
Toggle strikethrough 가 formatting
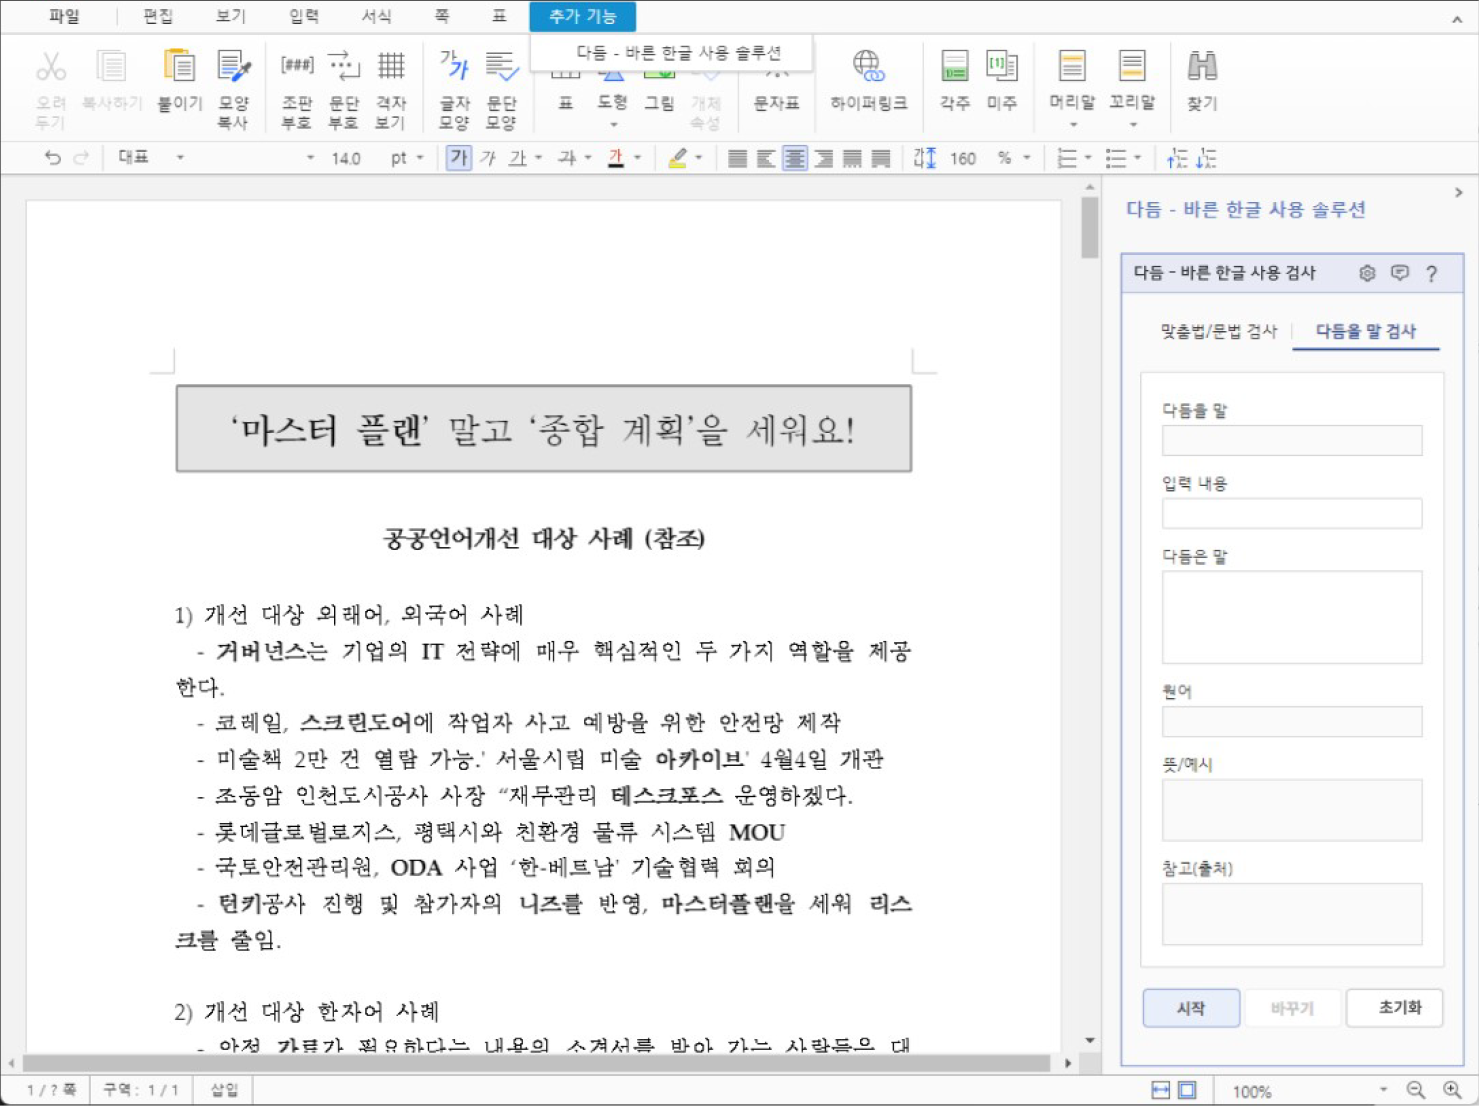(568, 158)
